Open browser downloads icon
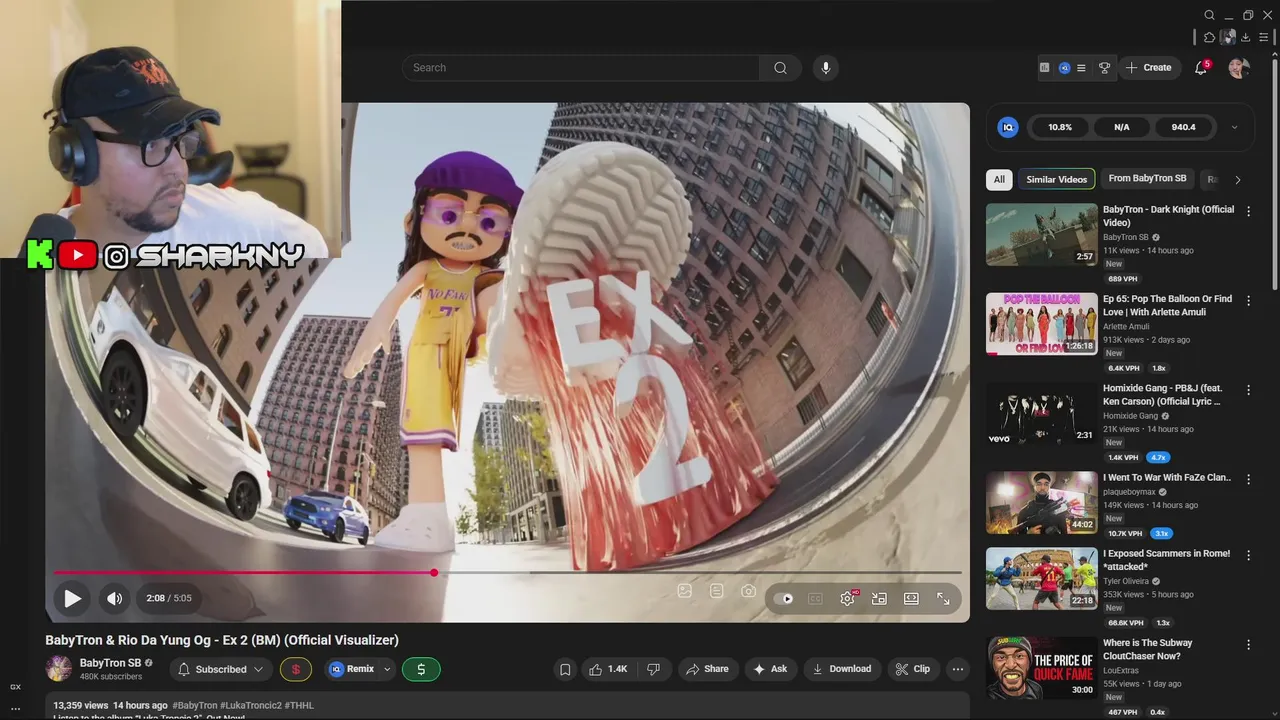This screenshot has width=1280, height=720. point(1246,37)
